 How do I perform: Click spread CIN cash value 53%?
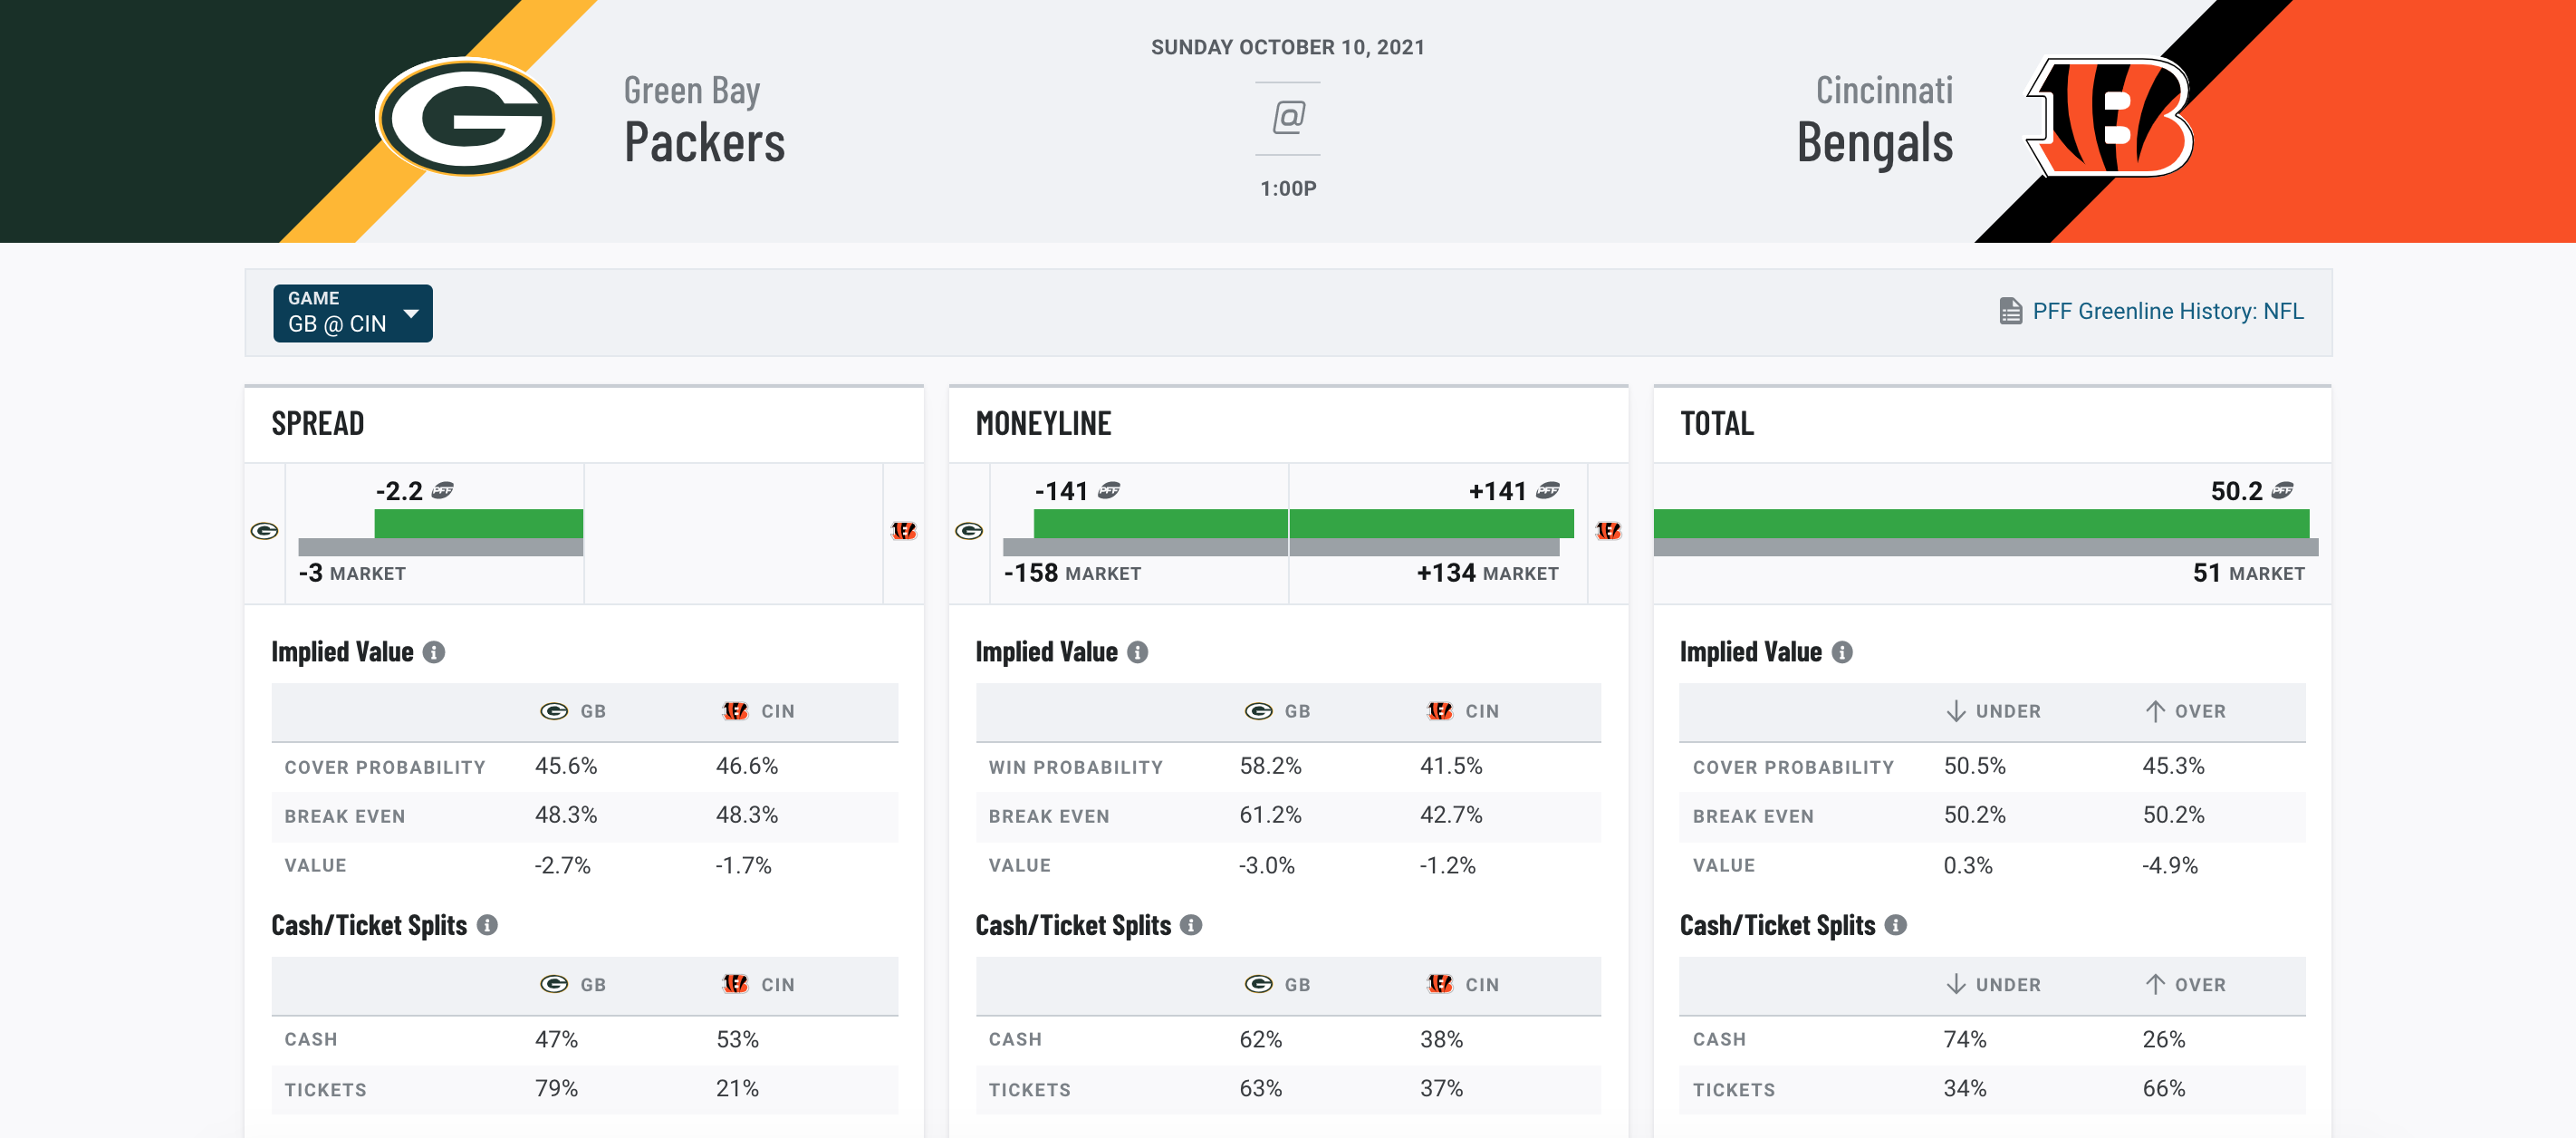click(x=737, y=1039)
